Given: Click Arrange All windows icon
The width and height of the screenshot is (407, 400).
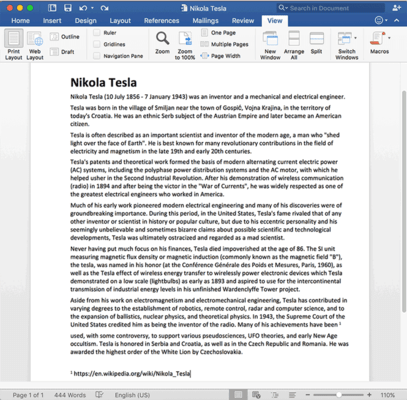Looking at the screenshot, I should [294, 39].
